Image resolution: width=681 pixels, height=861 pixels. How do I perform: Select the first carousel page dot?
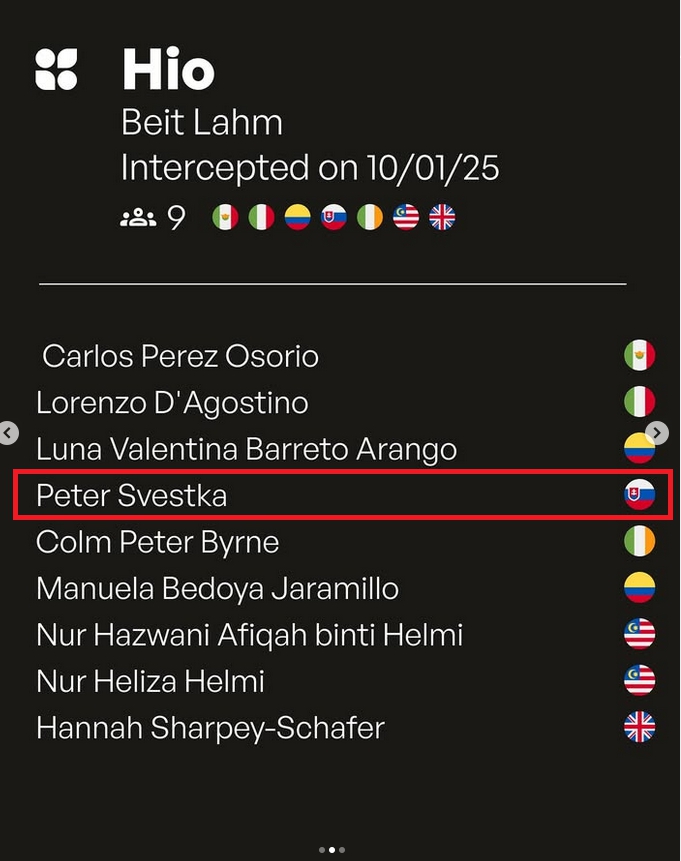tap(322, 850)
